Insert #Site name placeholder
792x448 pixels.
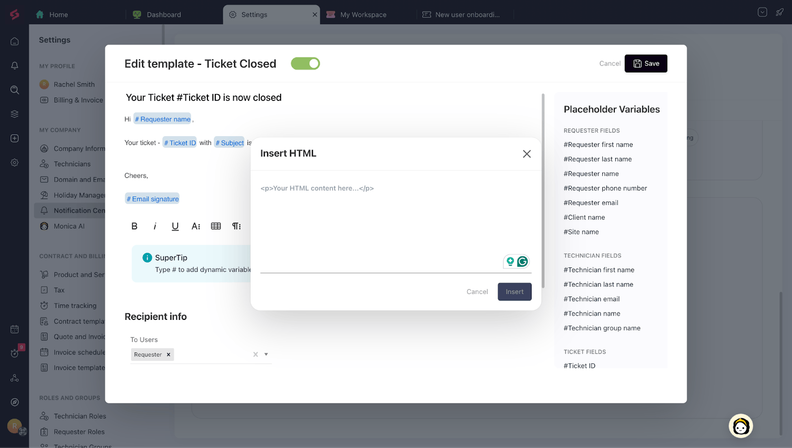(581, 232)
